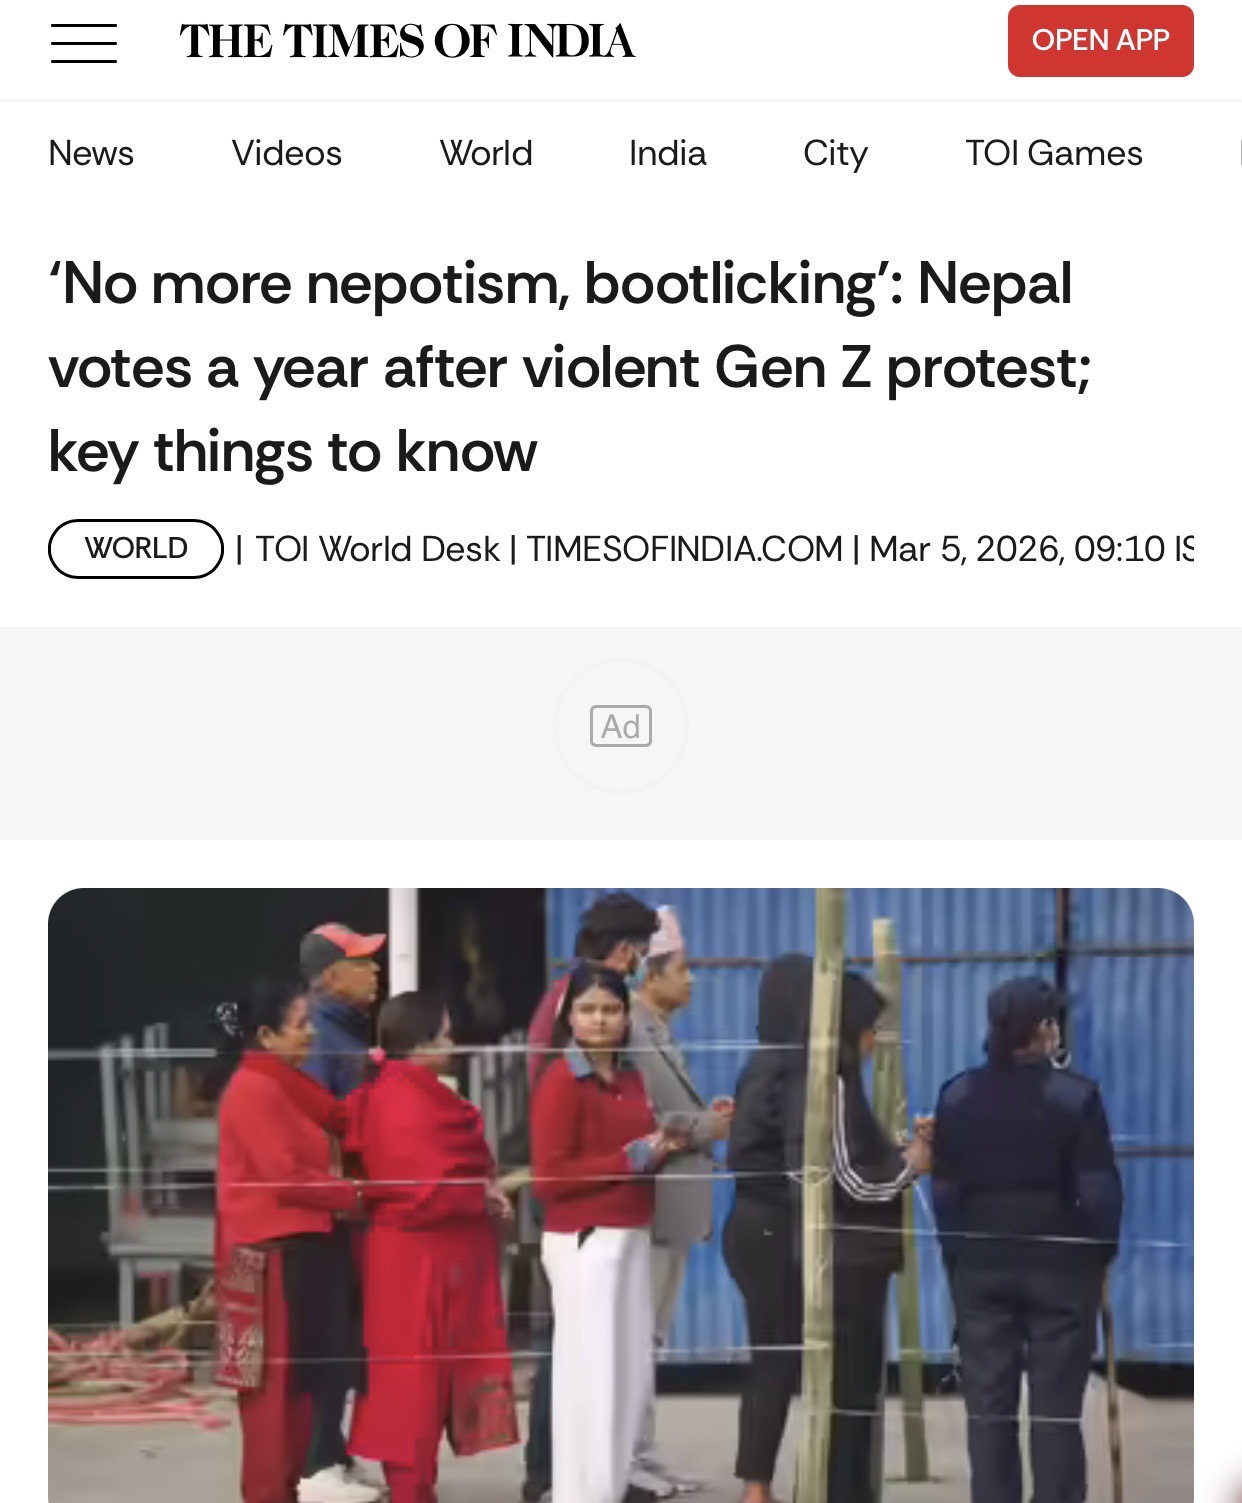Click the article date Mar 5, 2026
This screenshot has width=1242, height=1503.
[964, 549]
